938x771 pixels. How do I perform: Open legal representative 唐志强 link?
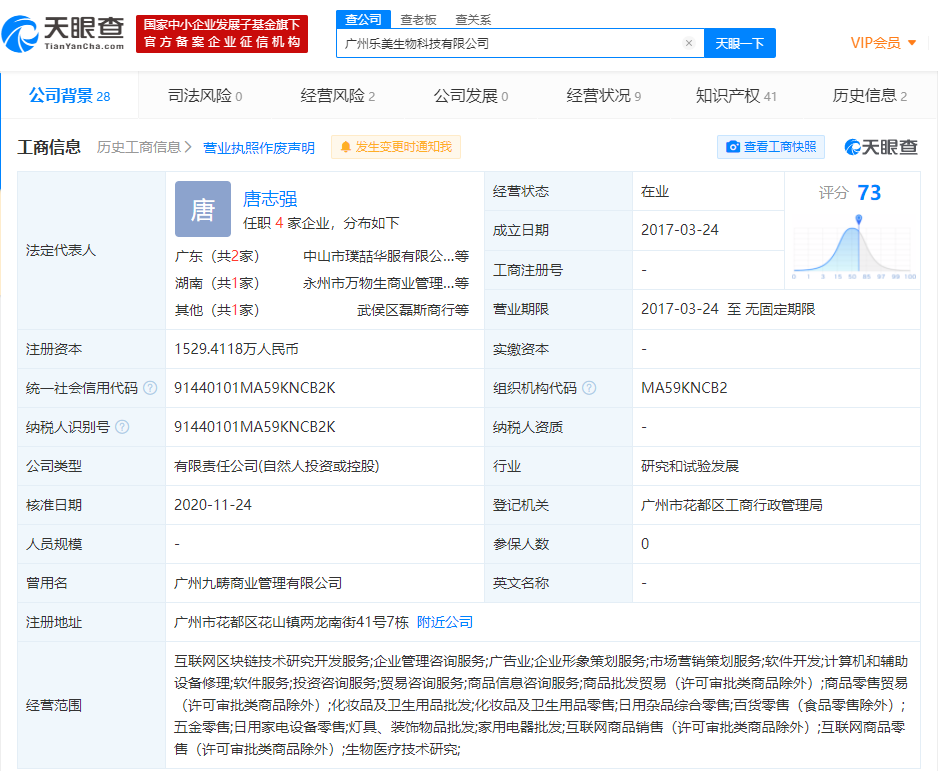point(270,199)
